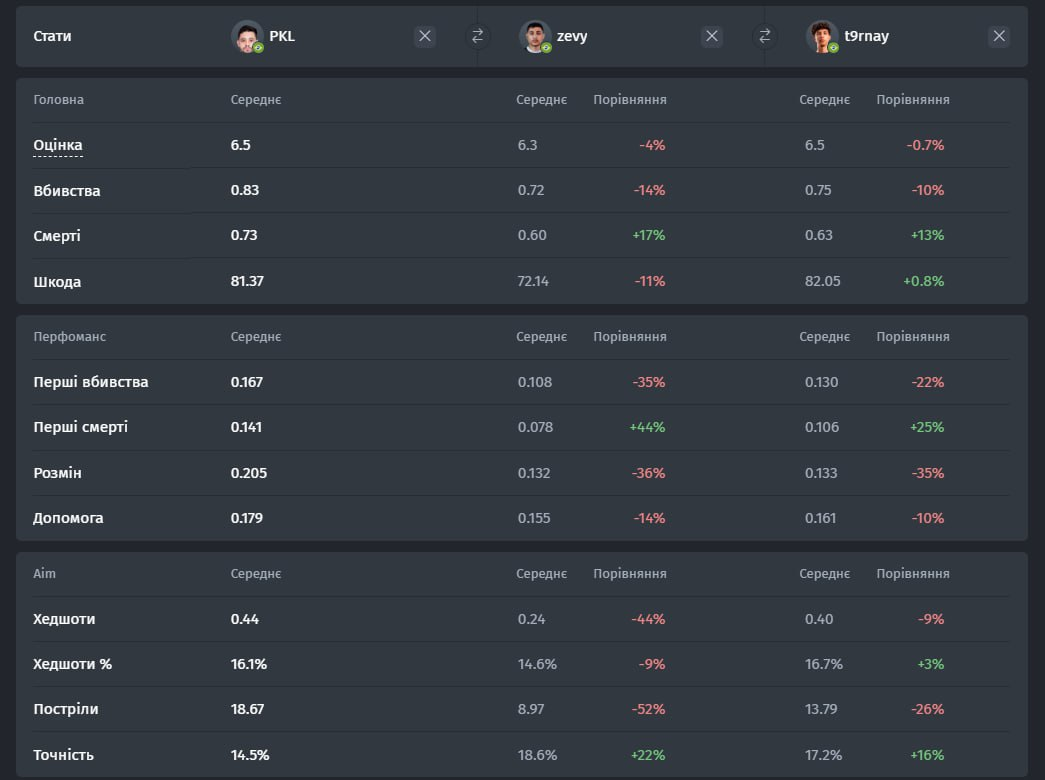Viewport: 1045px width, 780px height.
Task: Remove player t9rnay from comparison
Action: pos(999,36)
